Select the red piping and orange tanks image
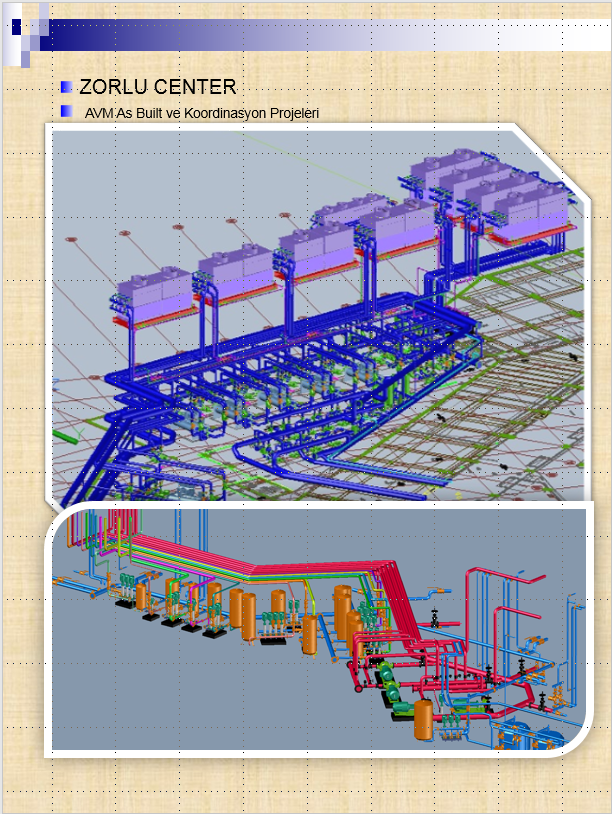The image size is (612, 814). point(319,629)
